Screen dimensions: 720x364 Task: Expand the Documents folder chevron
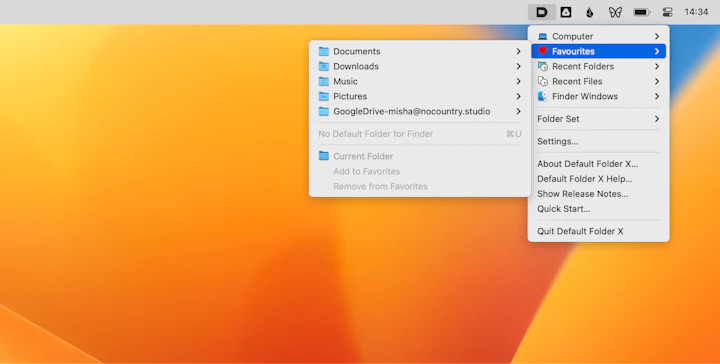coord(518,51)
